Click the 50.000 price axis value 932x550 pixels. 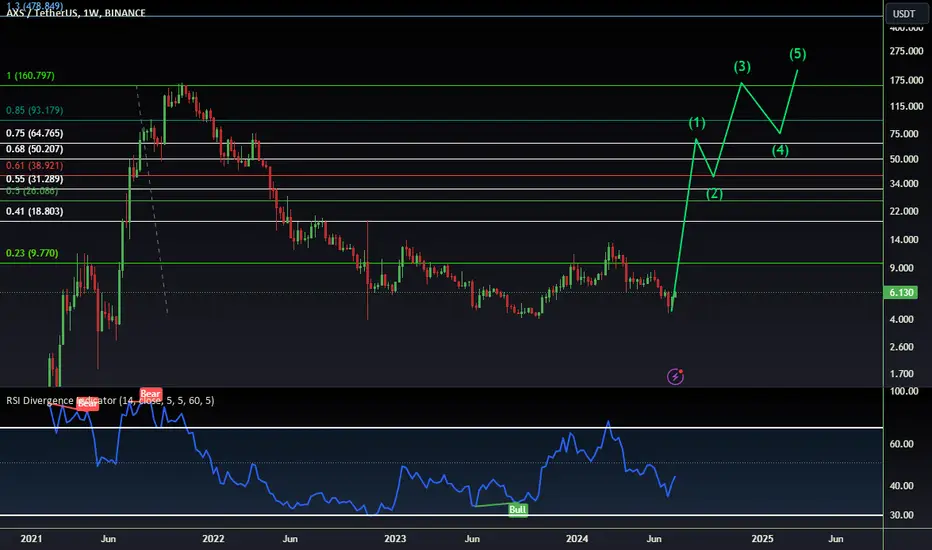pos(903,159)
